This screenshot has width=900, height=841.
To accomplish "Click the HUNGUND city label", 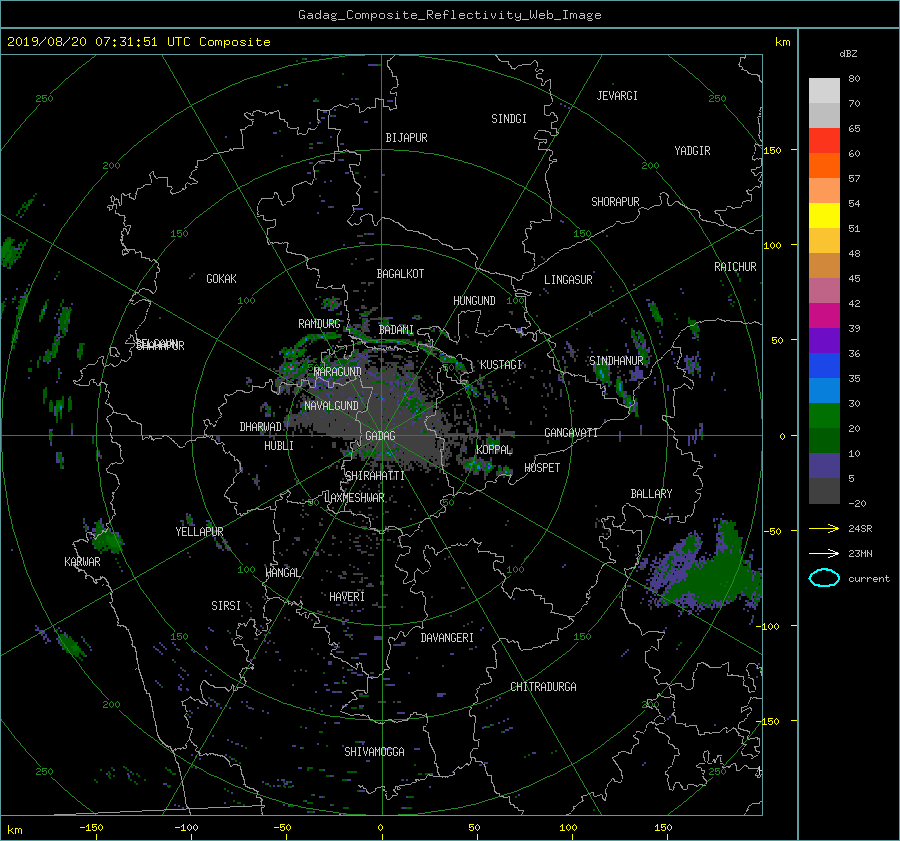I will 474,301.
